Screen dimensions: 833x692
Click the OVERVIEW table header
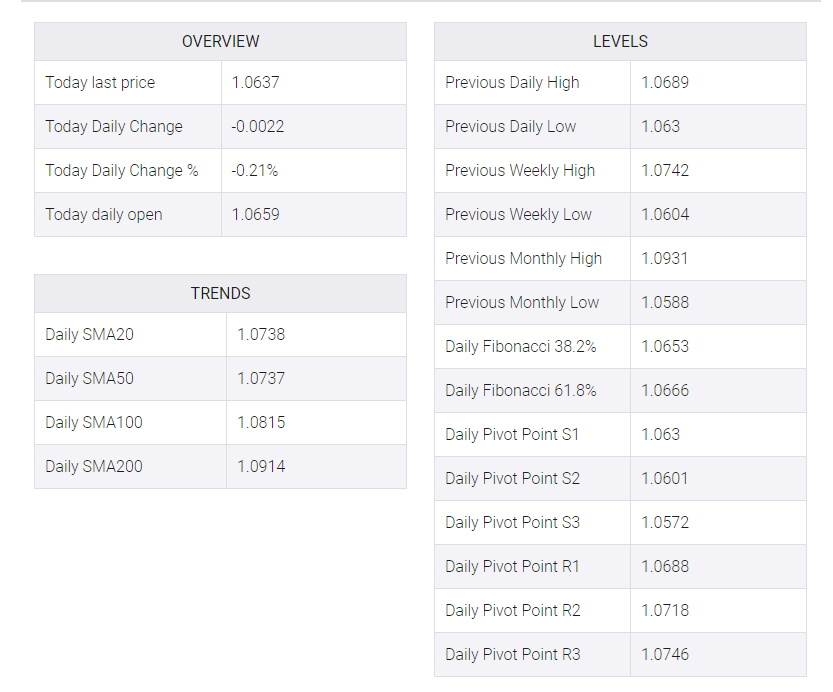220,41
